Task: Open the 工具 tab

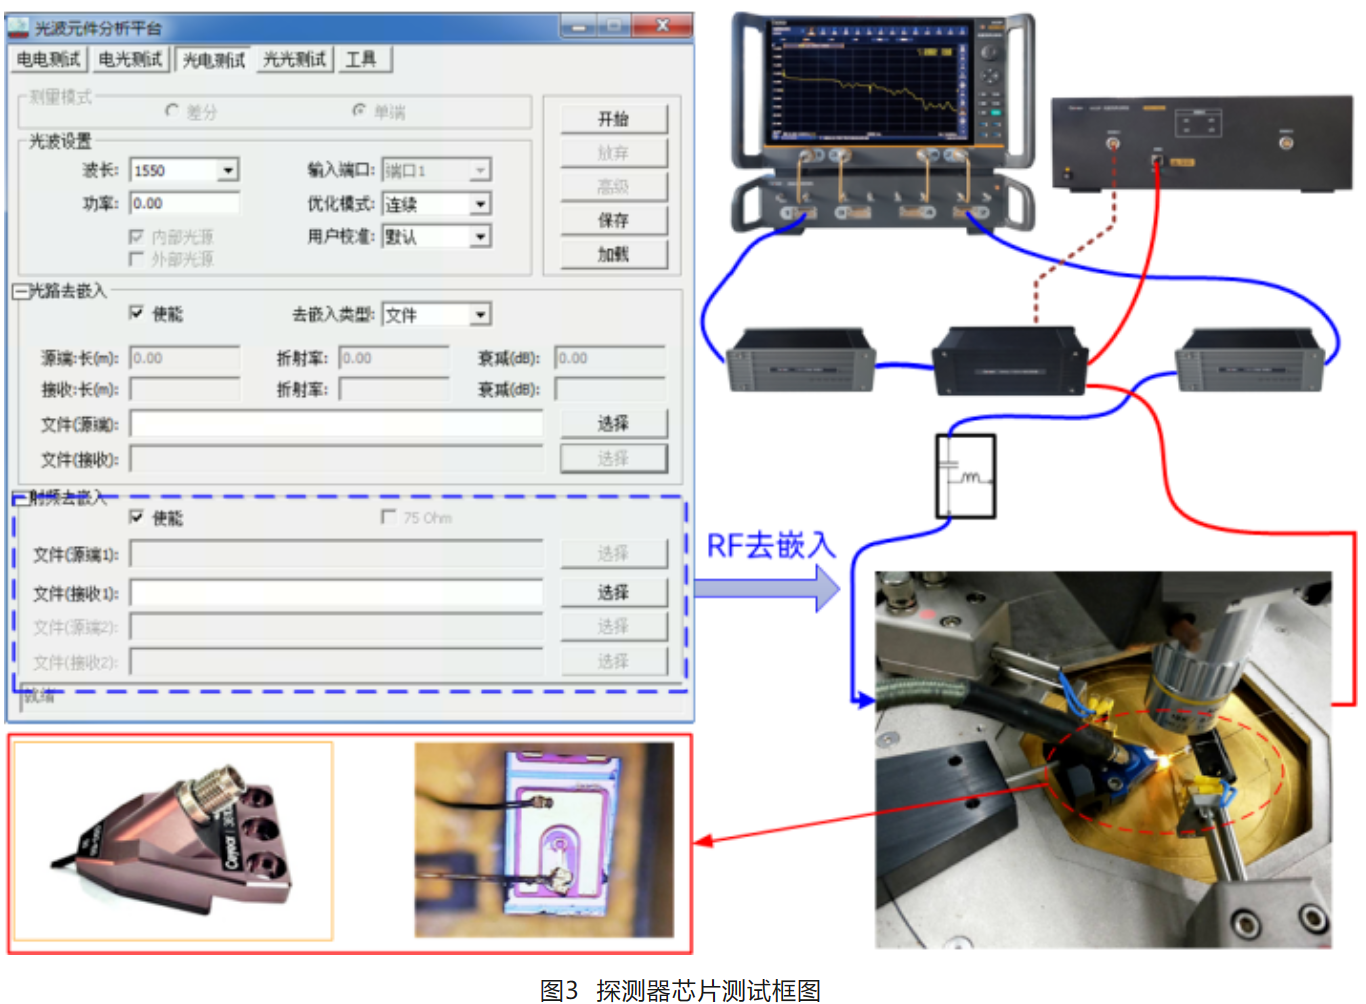Action: pos(361,60)
